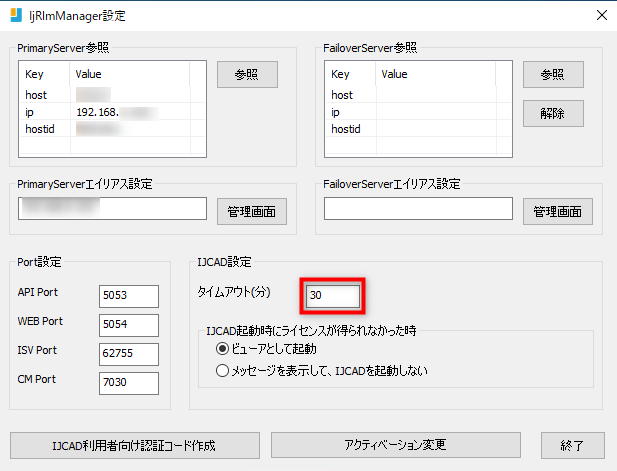The width and height of the screenshot is (617, 471).
Task: Click 参照 button for PrimaryServer
Action: tap(247, 74)
